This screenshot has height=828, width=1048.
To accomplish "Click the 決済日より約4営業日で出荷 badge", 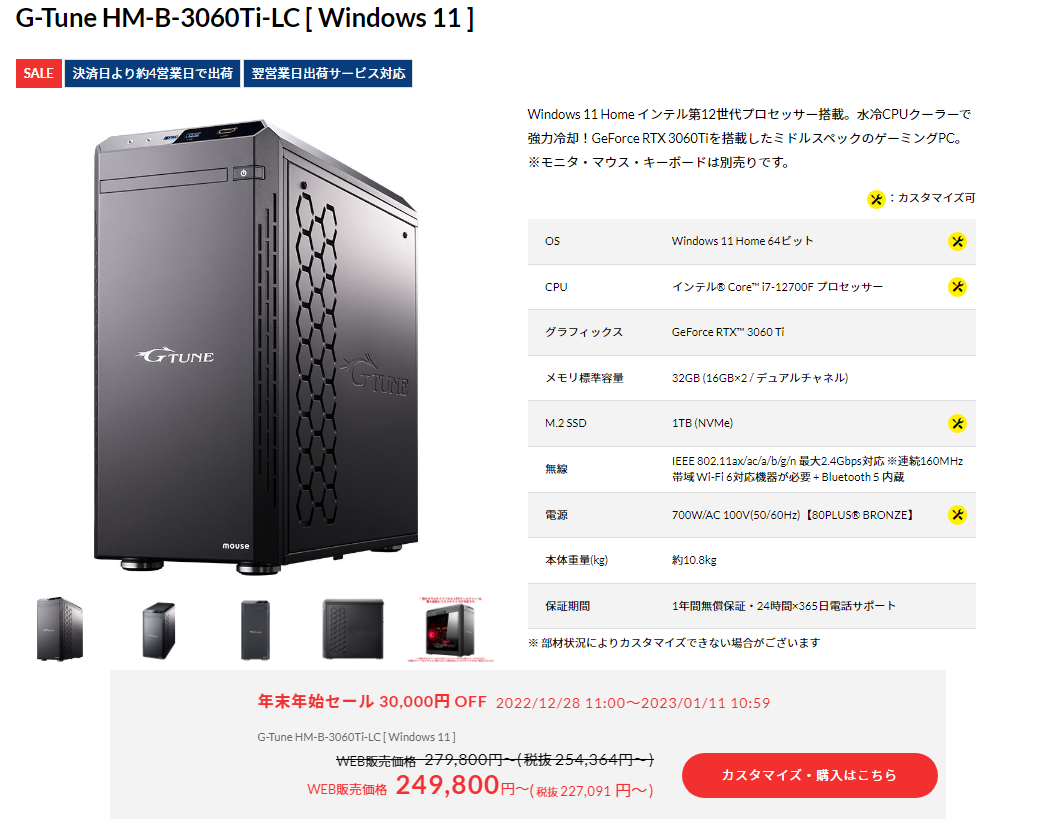I will pyautogui.click(x=152, y=74).
